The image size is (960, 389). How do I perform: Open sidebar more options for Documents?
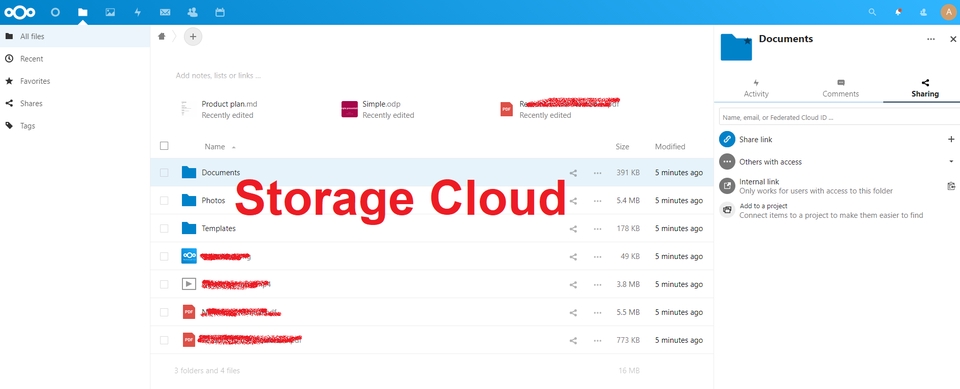coord(931,39)
